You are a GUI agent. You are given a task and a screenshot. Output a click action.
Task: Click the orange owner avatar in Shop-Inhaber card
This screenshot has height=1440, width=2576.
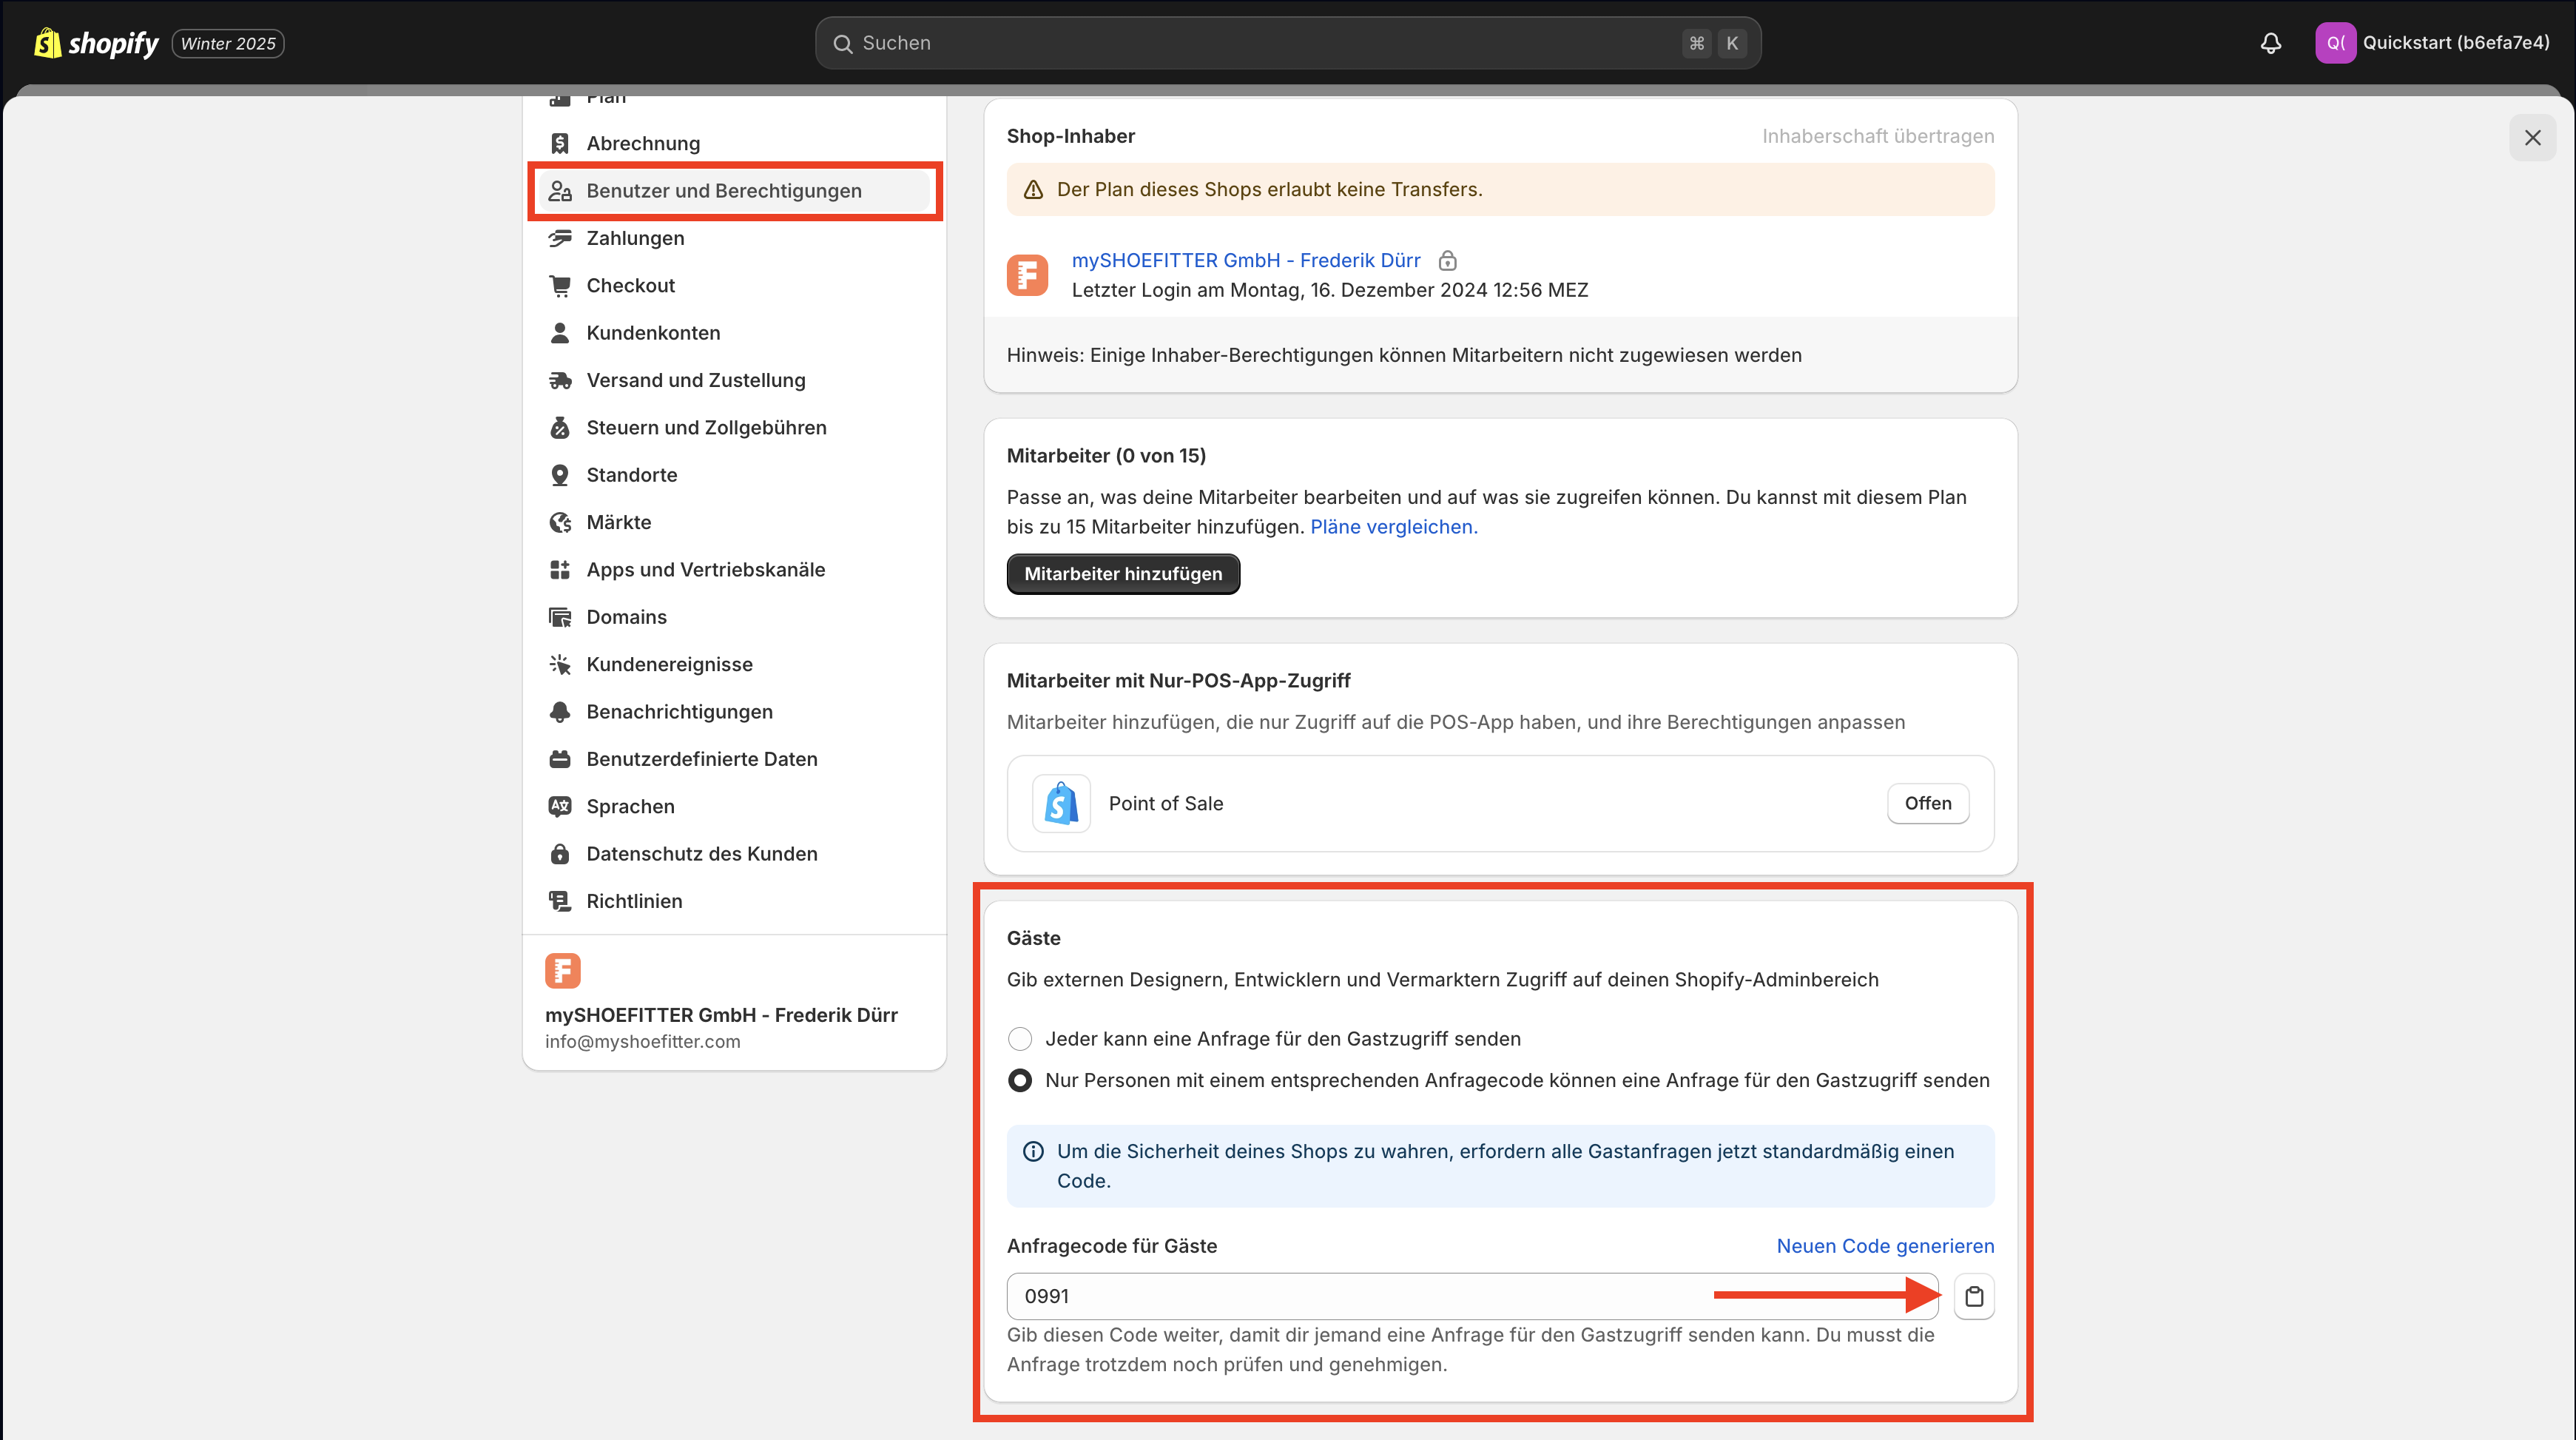(1027, 275)
